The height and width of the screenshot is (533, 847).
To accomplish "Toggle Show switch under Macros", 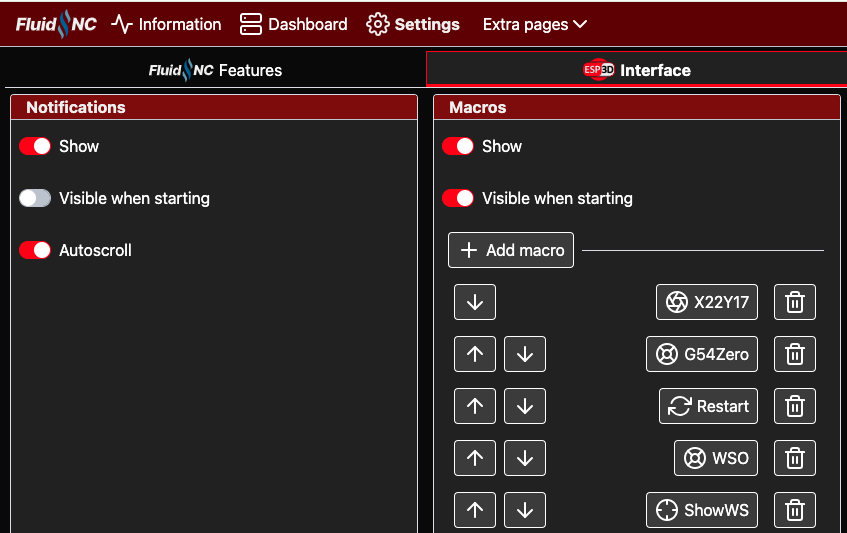I will coord(458,146).
